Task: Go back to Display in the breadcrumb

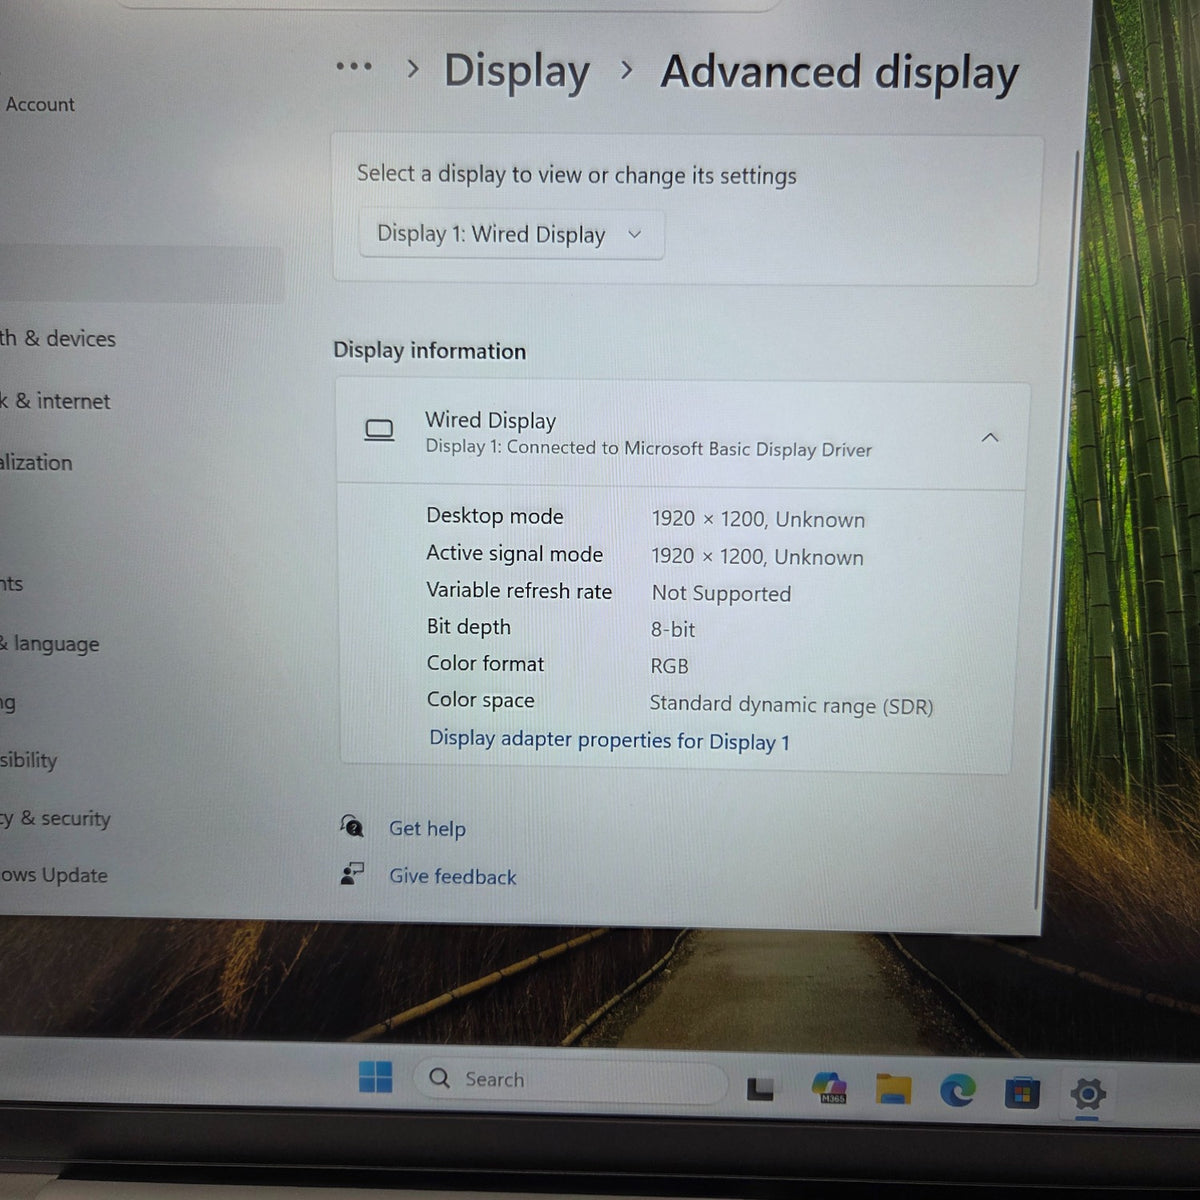Action: click(x=517, y=71)
